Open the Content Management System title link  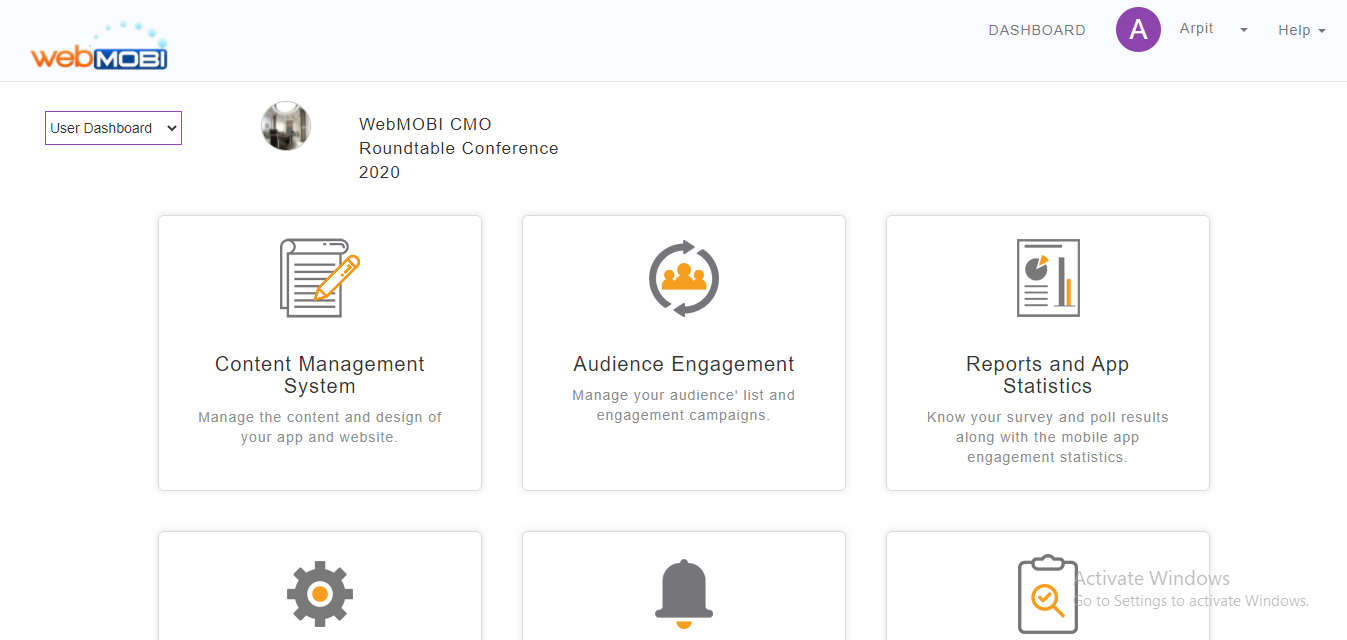click(320, 375)
